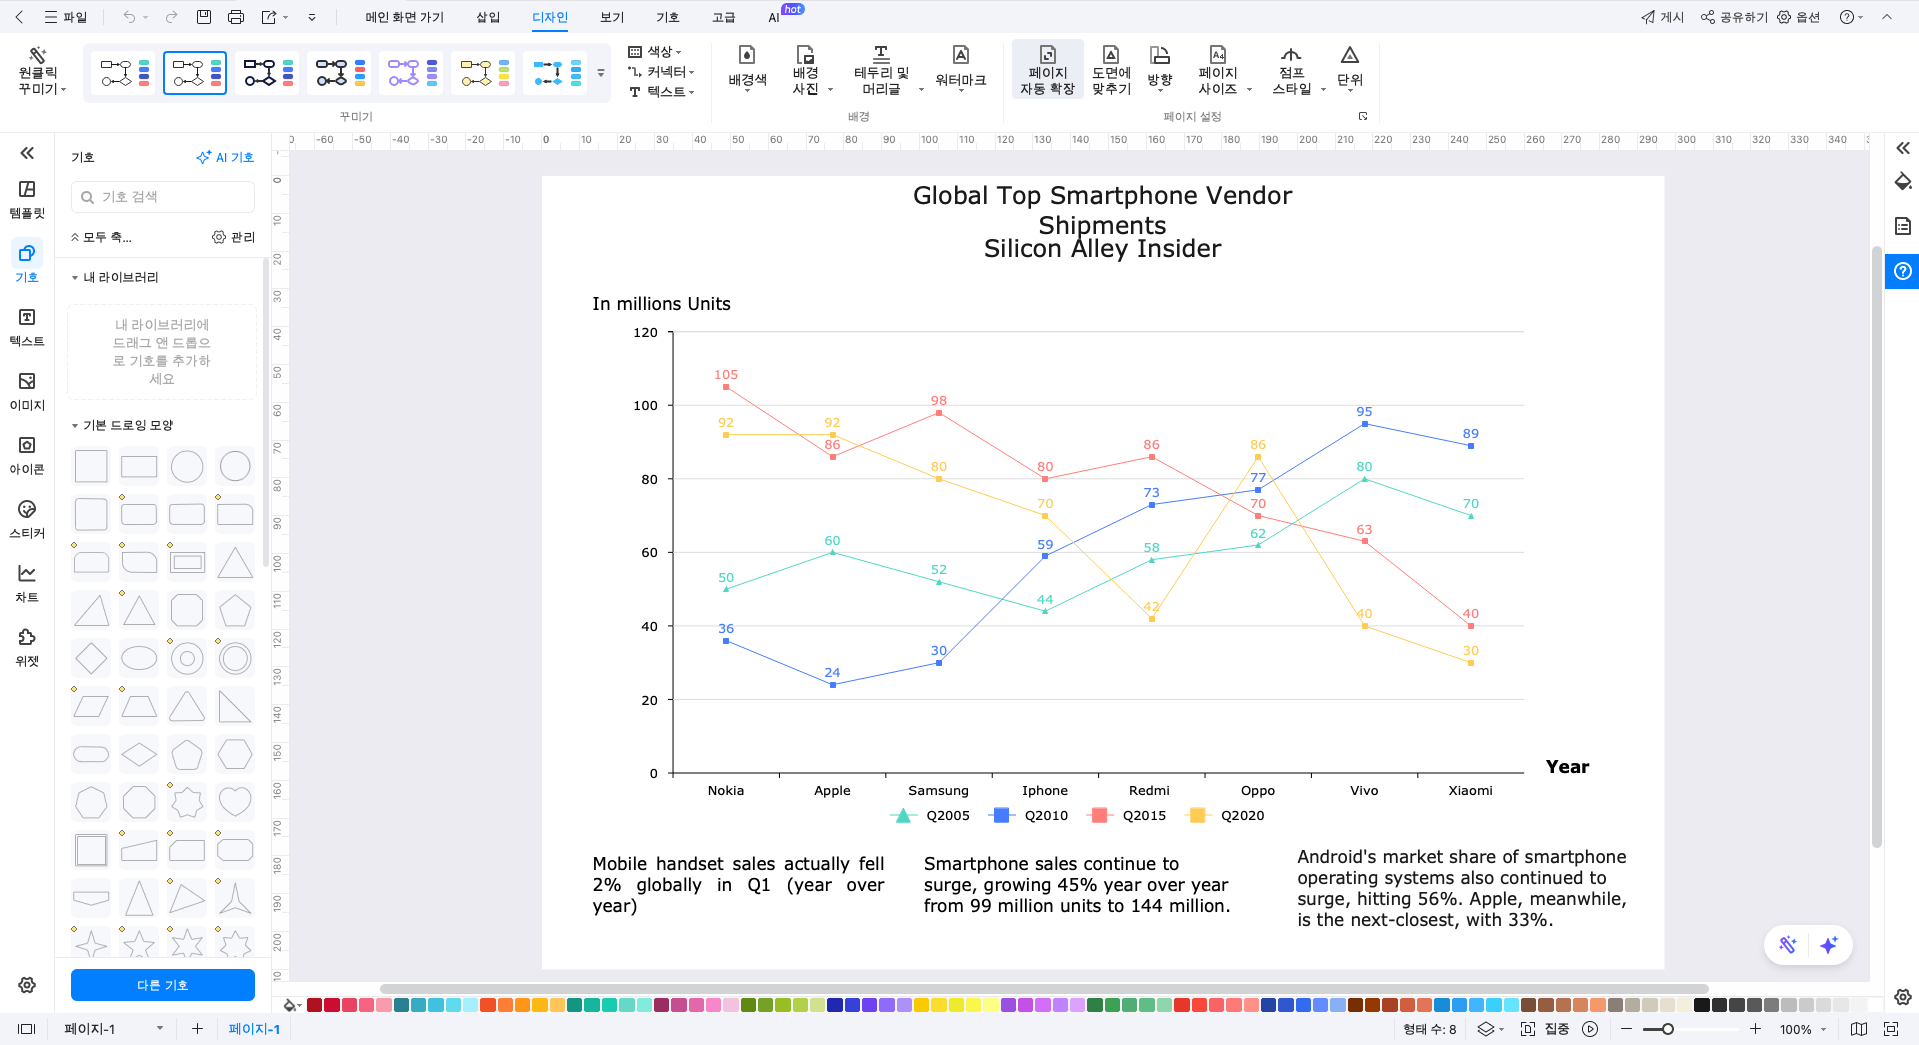Image resolution: width=1919 pixels, height=1045 pixels.
Task: Collapse the basic drawing shapes (기본 드로잉 모양) section
Action: pyautogui.click(x=75, y=426)
